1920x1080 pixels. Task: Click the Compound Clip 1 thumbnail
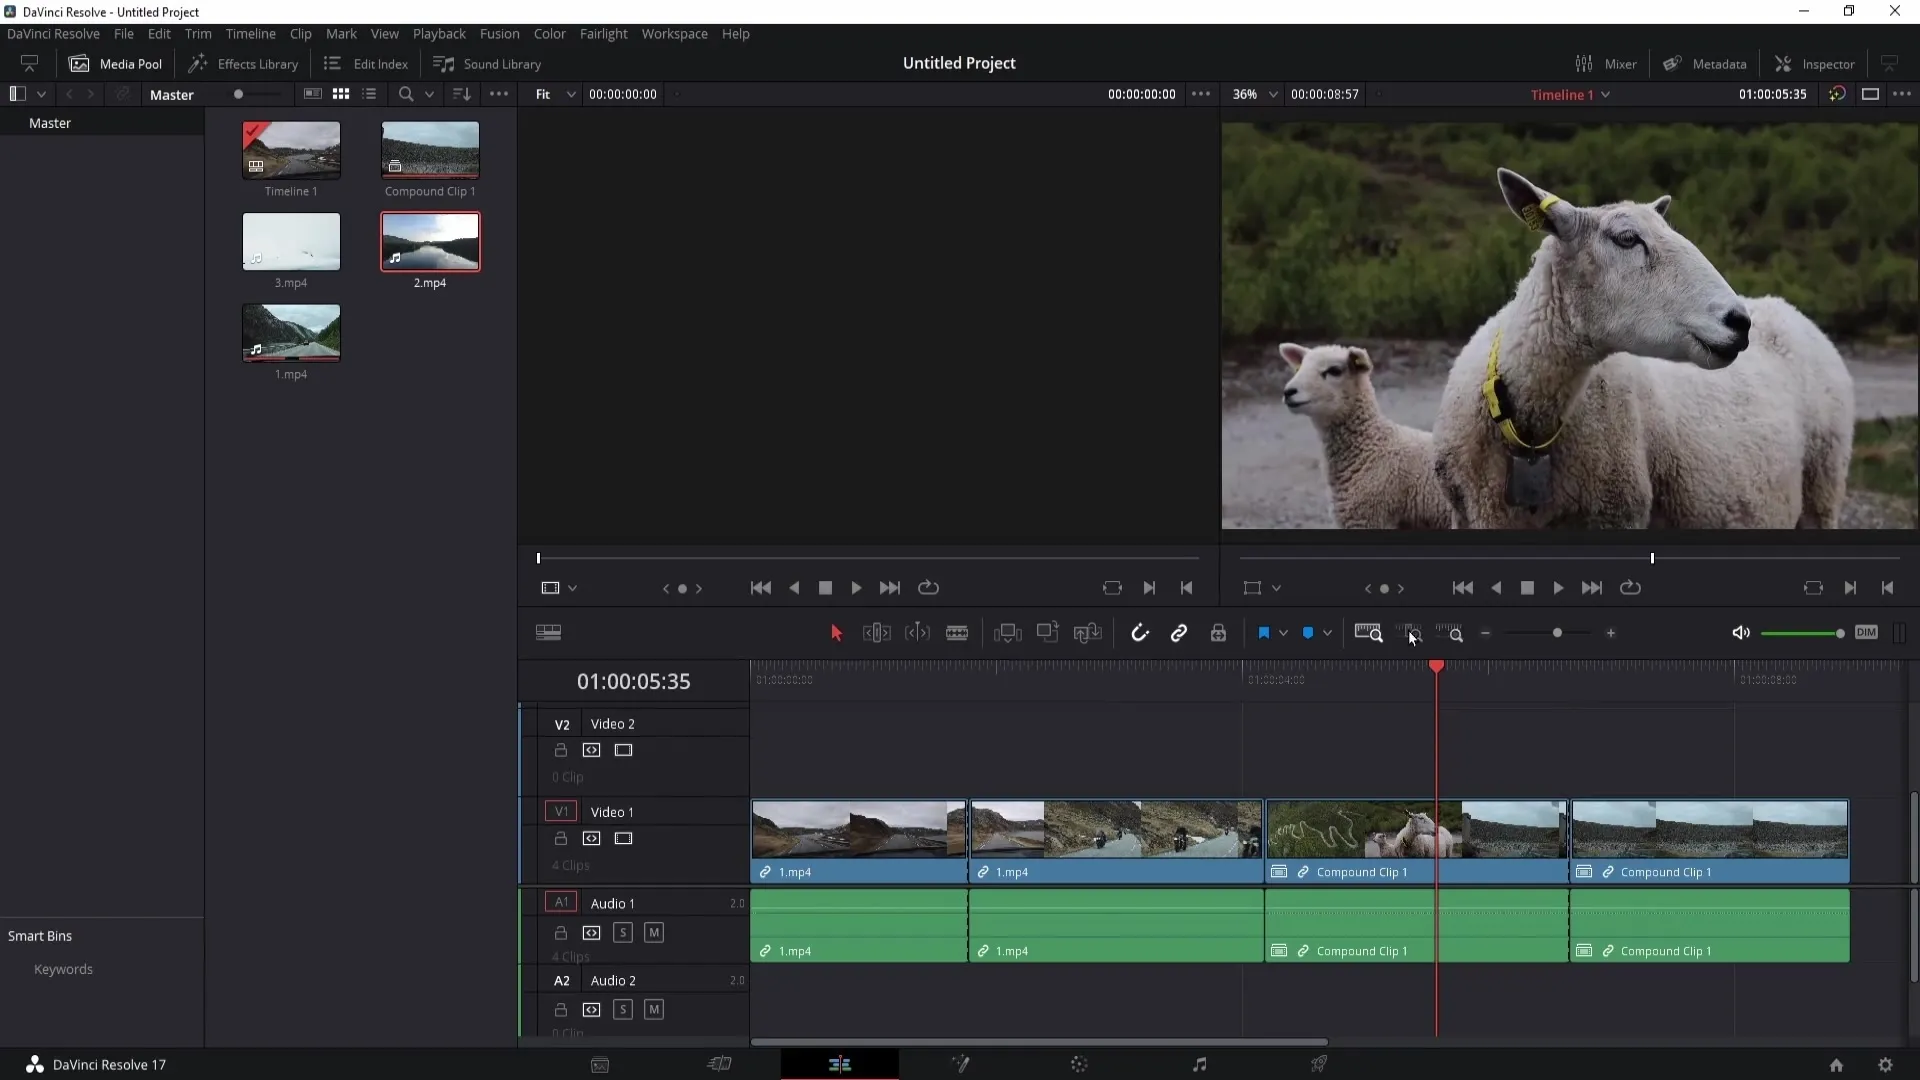430,149
